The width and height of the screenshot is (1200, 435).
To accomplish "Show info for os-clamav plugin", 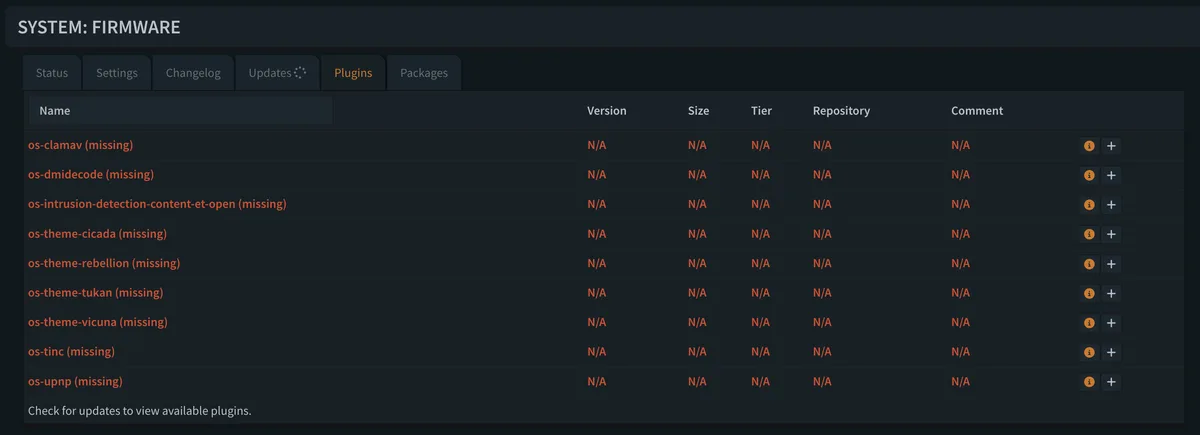I will [1089, 146].
